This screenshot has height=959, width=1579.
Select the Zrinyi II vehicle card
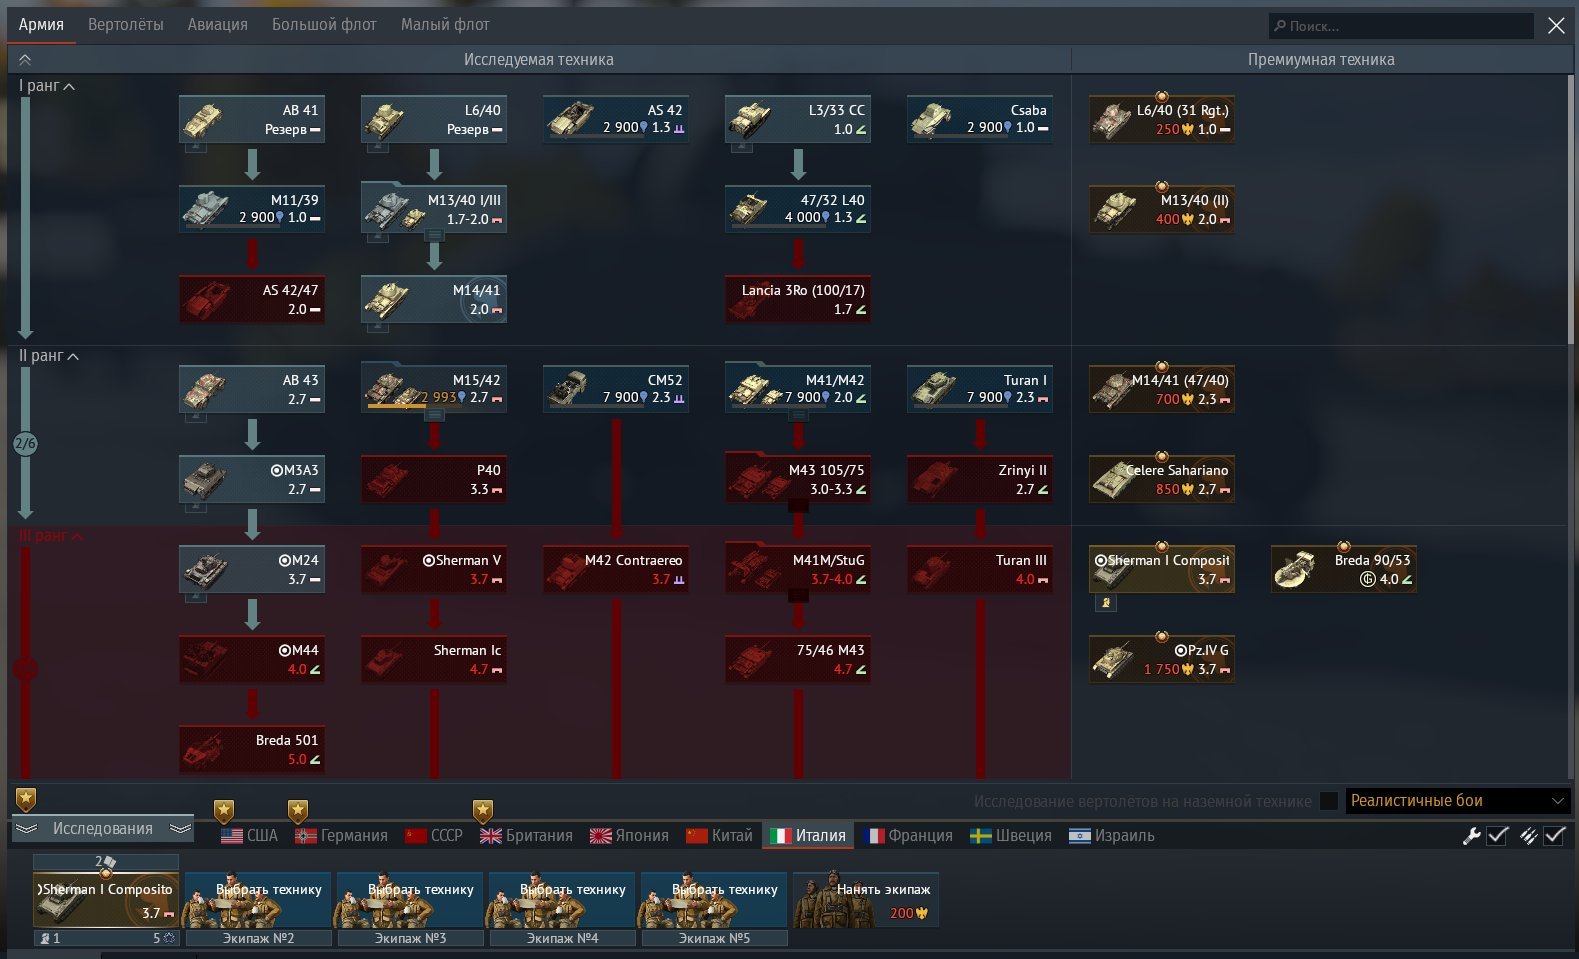coord(980,479)
